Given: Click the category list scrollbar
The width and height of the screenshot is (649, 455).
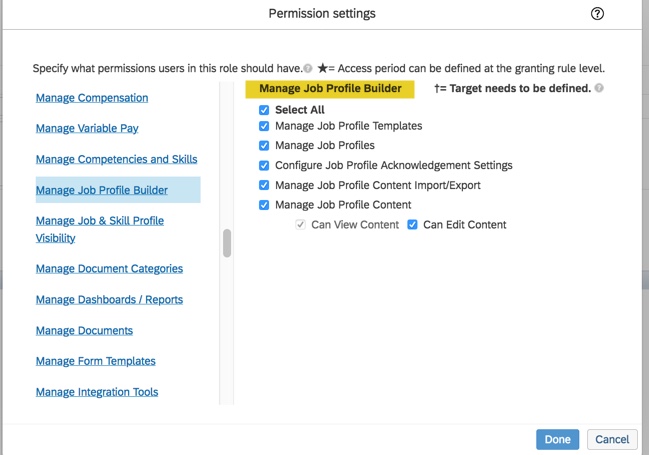Looking at the screenshot, I should point(227,243).
